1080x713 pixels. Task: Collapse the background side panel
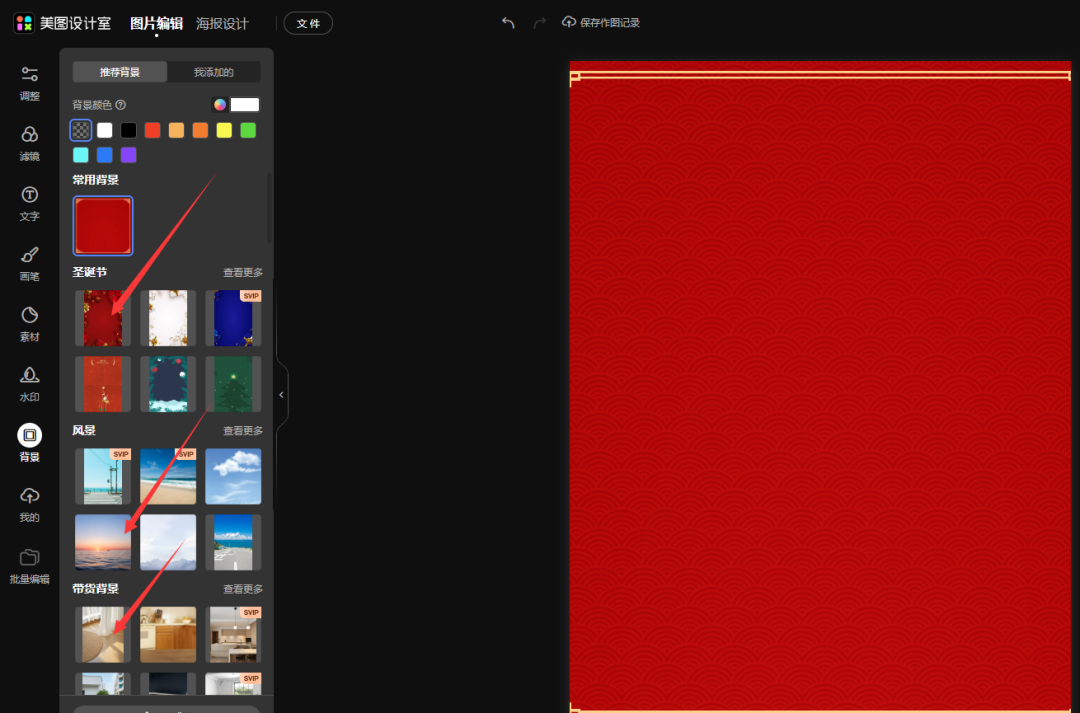pyautogui.click(x=281, y=395)
